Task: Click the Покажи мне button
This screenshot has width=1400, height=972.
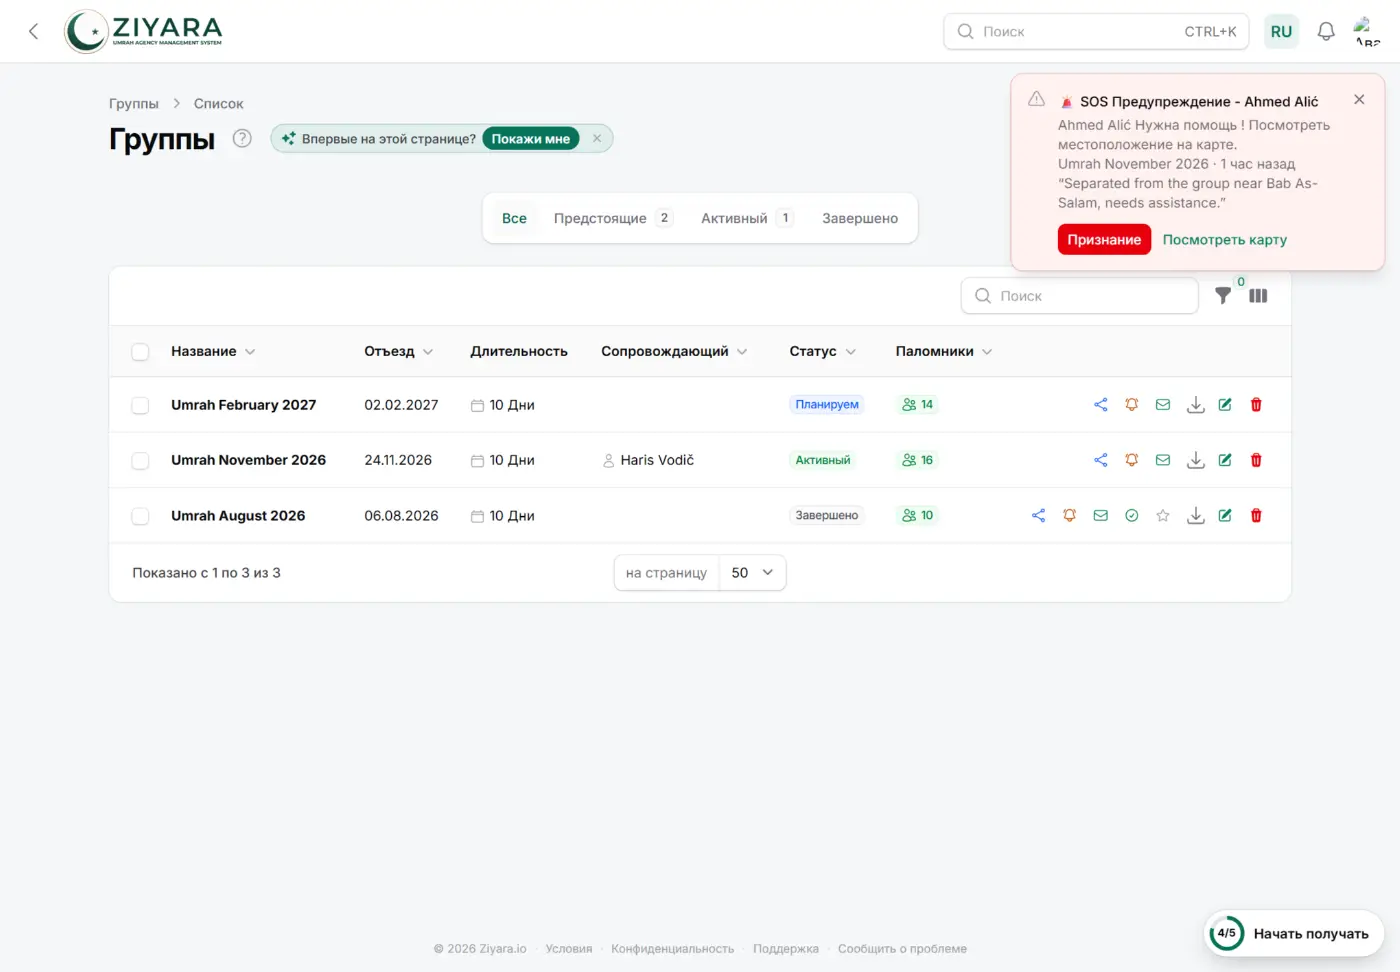Action: tap(530, 139)
